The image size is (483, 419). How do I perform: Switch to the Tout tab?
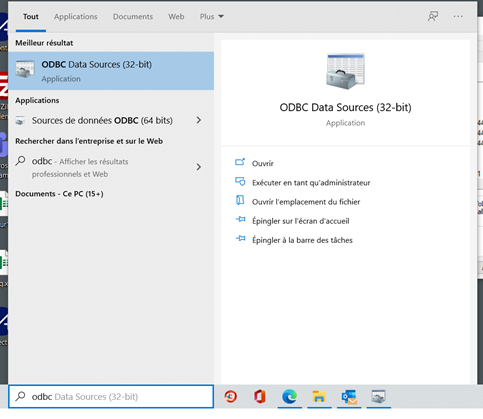pyautogui.click(x=31, y=17)
